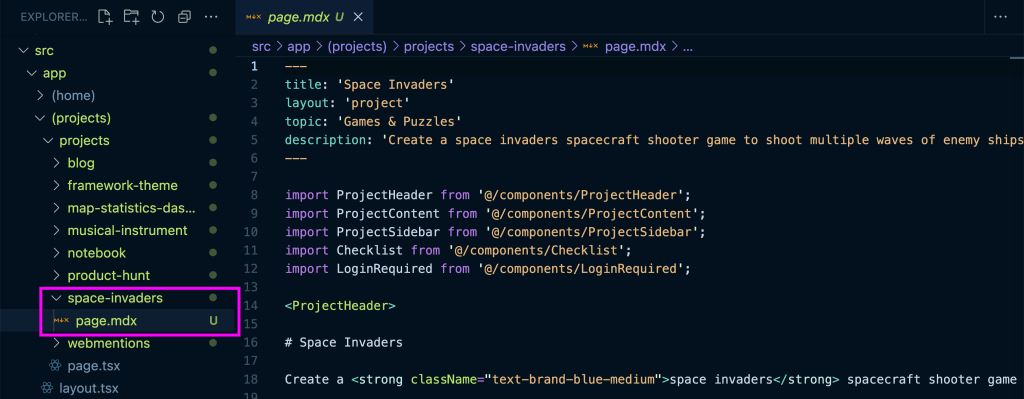Click React icon beside page.tsx
This screenshot has width=1024, height=399.
56,365
